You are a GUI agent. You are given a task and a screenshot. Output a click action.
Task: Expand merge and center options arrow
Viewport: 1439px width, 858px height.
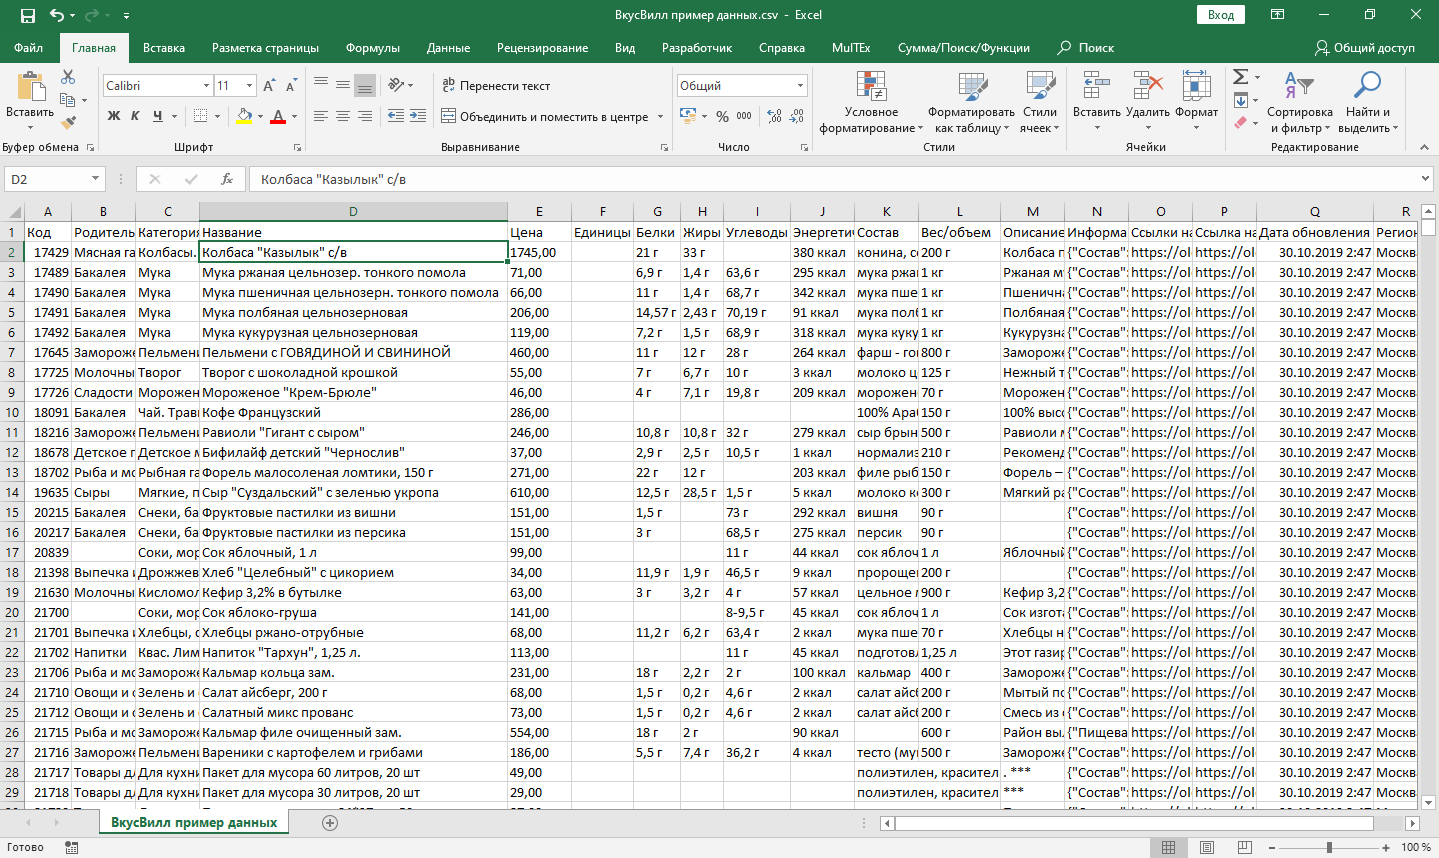(x=660, y=116)
